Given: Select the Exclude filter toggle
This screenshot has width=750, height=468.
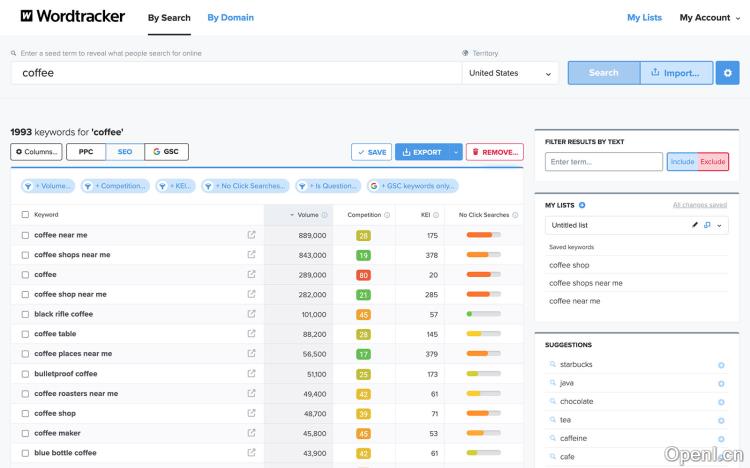Looking at the screenshot, I should coord(713,162).
